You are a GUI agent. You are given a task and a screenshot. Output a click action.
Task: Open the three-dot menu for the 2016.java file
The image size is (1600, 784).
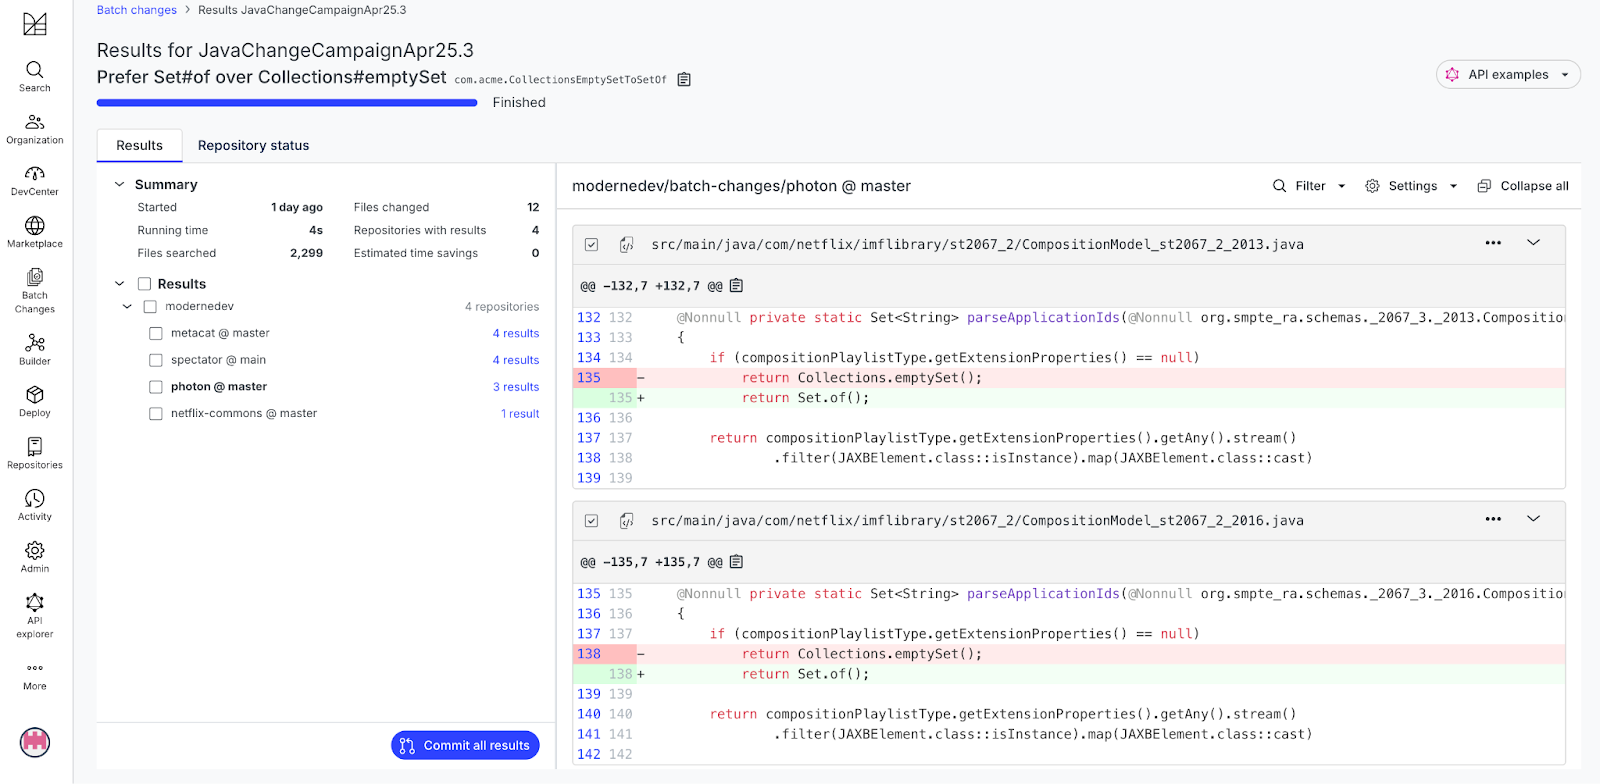point(1493,519)
